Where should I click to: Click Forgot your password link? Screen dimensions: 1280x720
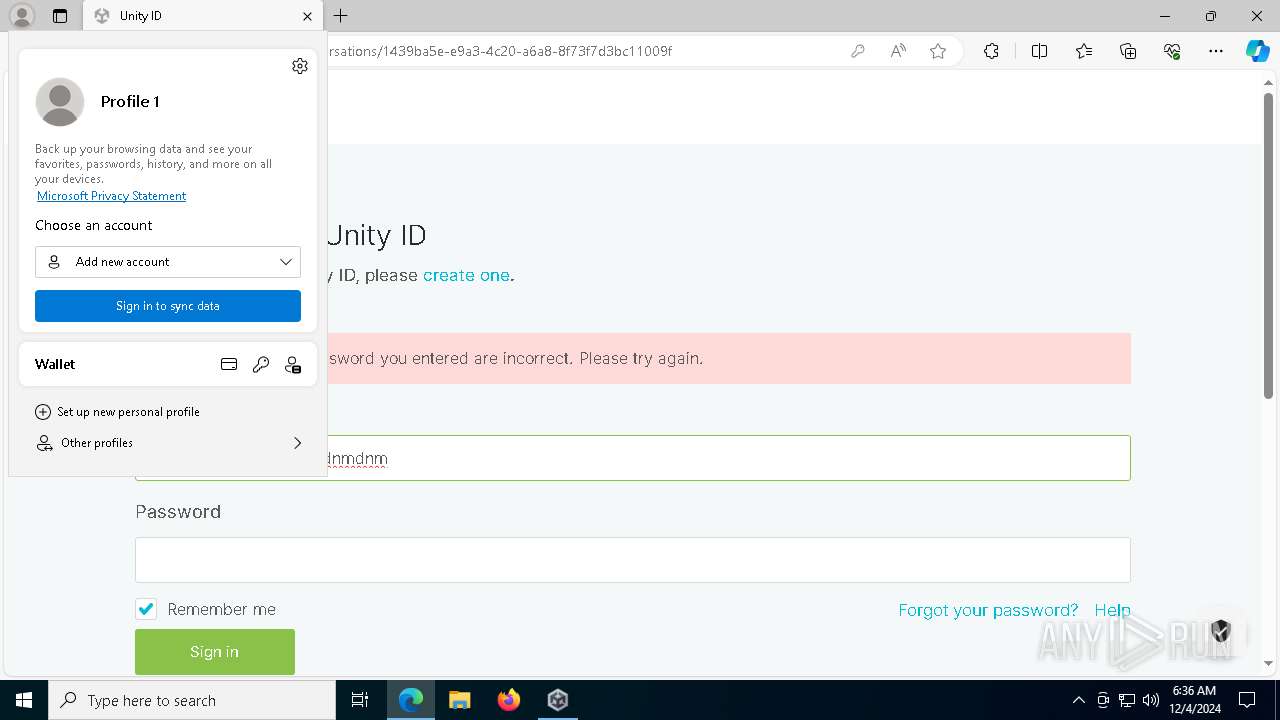(988, 610)
